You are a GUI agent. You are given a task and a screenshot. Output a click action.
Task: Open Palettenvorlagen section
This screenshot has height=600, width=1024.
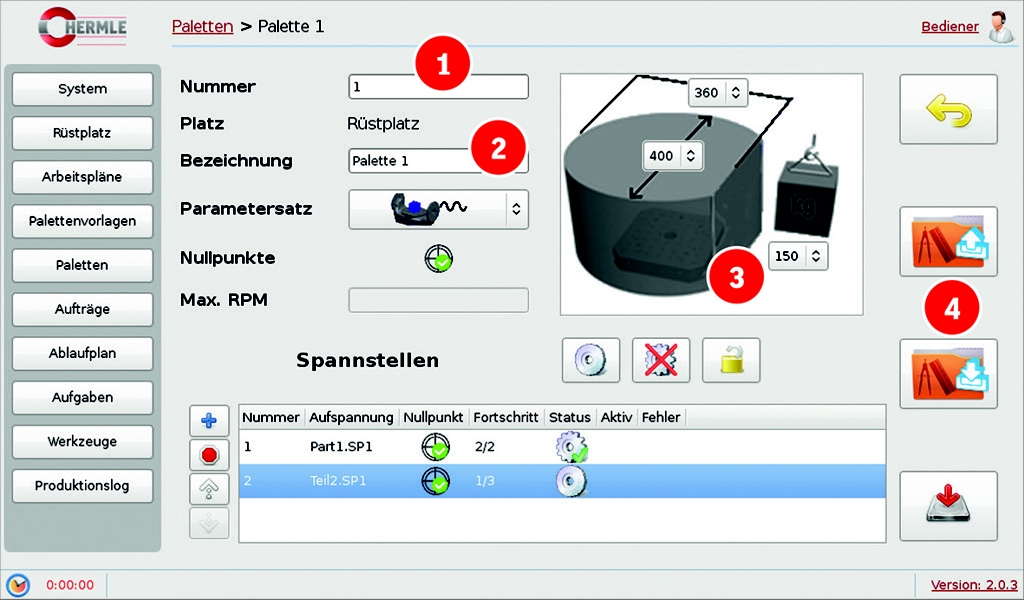82,221
